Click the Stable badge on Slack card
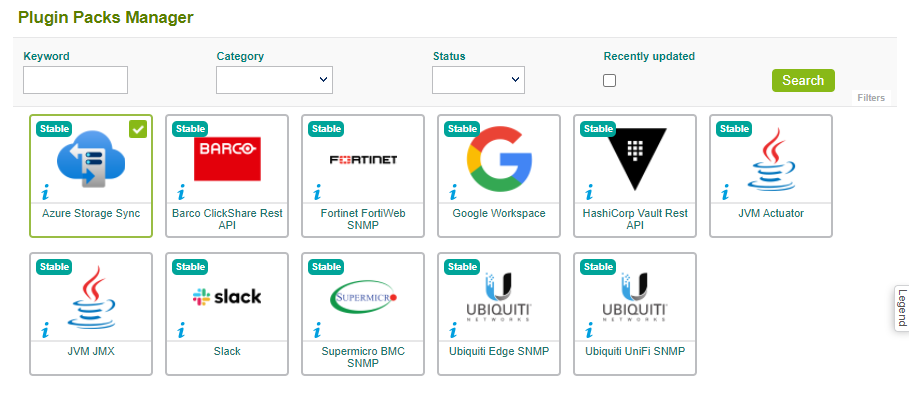Image resolution: width=909 pixels, height=406 pixels. tap(190, 267)
